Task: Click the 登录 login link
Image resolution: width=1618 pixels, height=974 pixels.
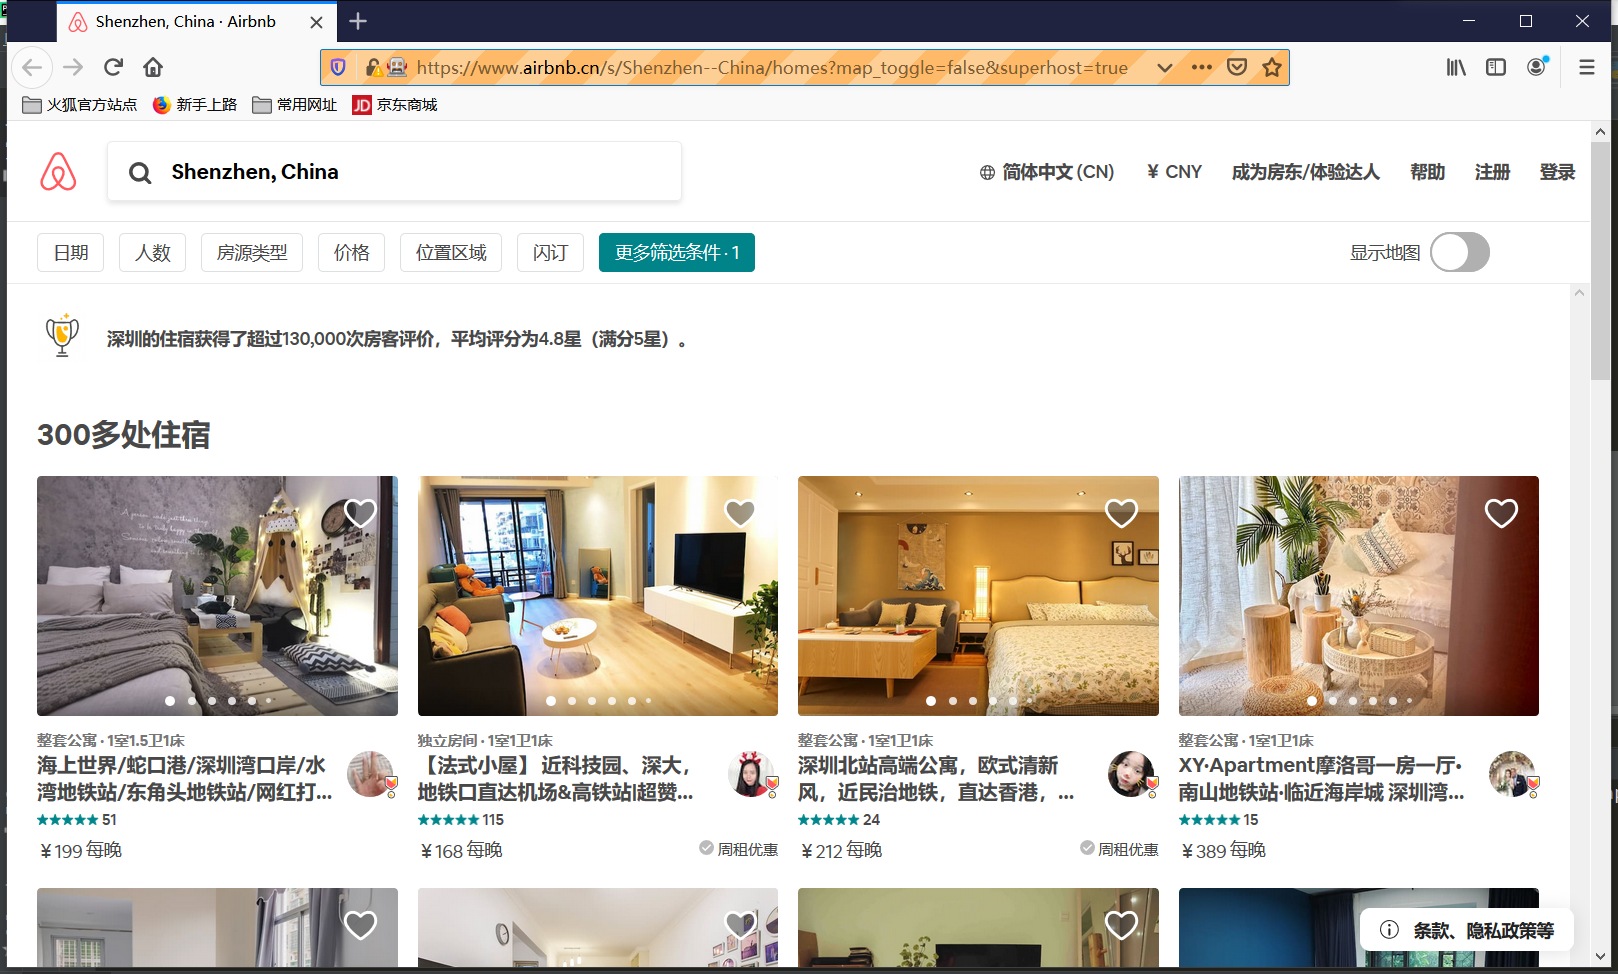Action: tap(1557, 171)
